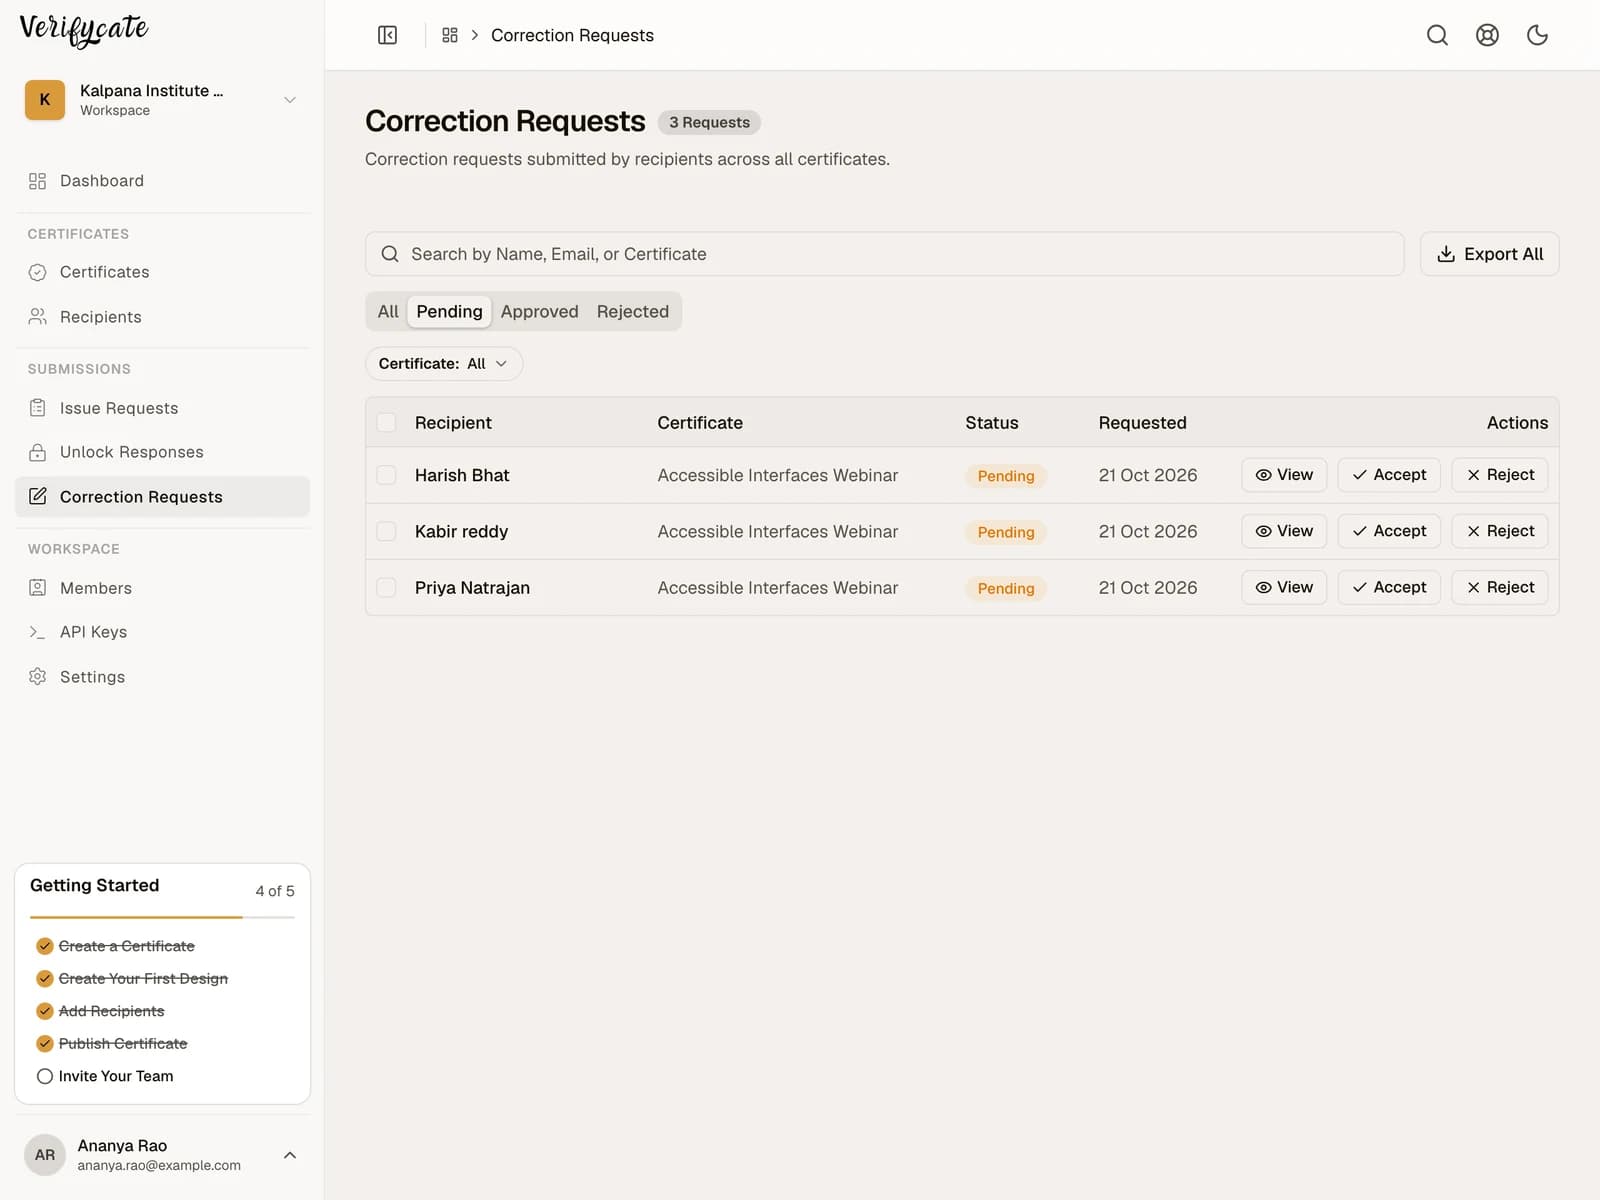Click the Create Your First Design item
Viewport: 1600px width, 1200px height.
132,978
